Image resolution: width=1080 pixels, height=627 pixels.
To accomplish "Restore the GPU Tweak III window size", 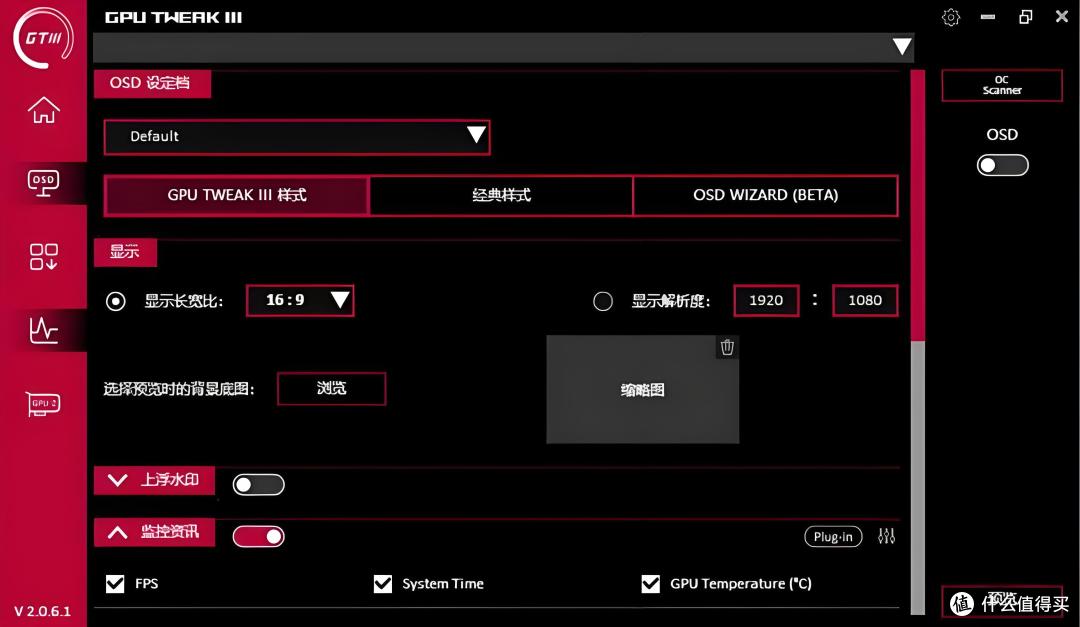I will coord(1026,17).
